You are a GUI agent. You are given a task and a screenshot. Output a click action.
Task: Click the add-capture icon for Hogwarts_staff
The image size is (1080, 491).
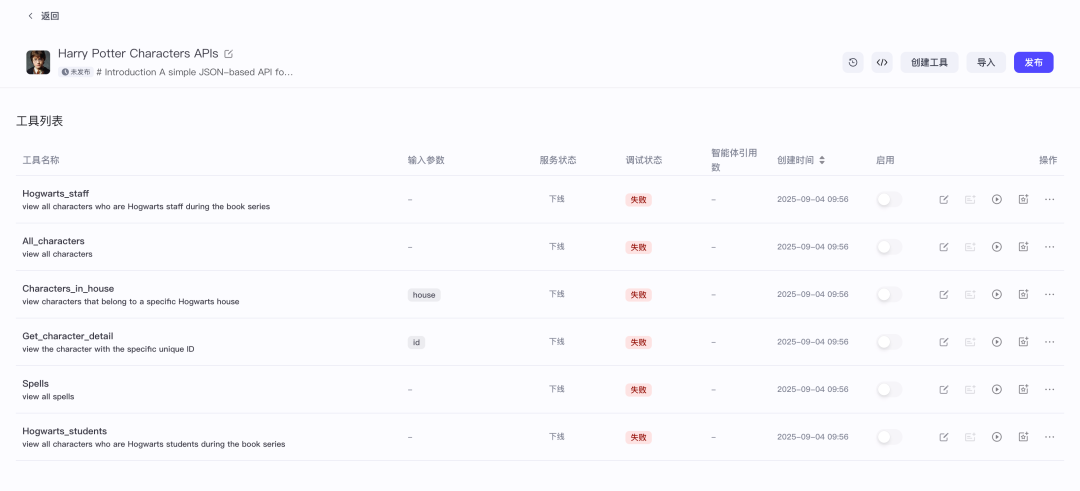[1024, 200]
